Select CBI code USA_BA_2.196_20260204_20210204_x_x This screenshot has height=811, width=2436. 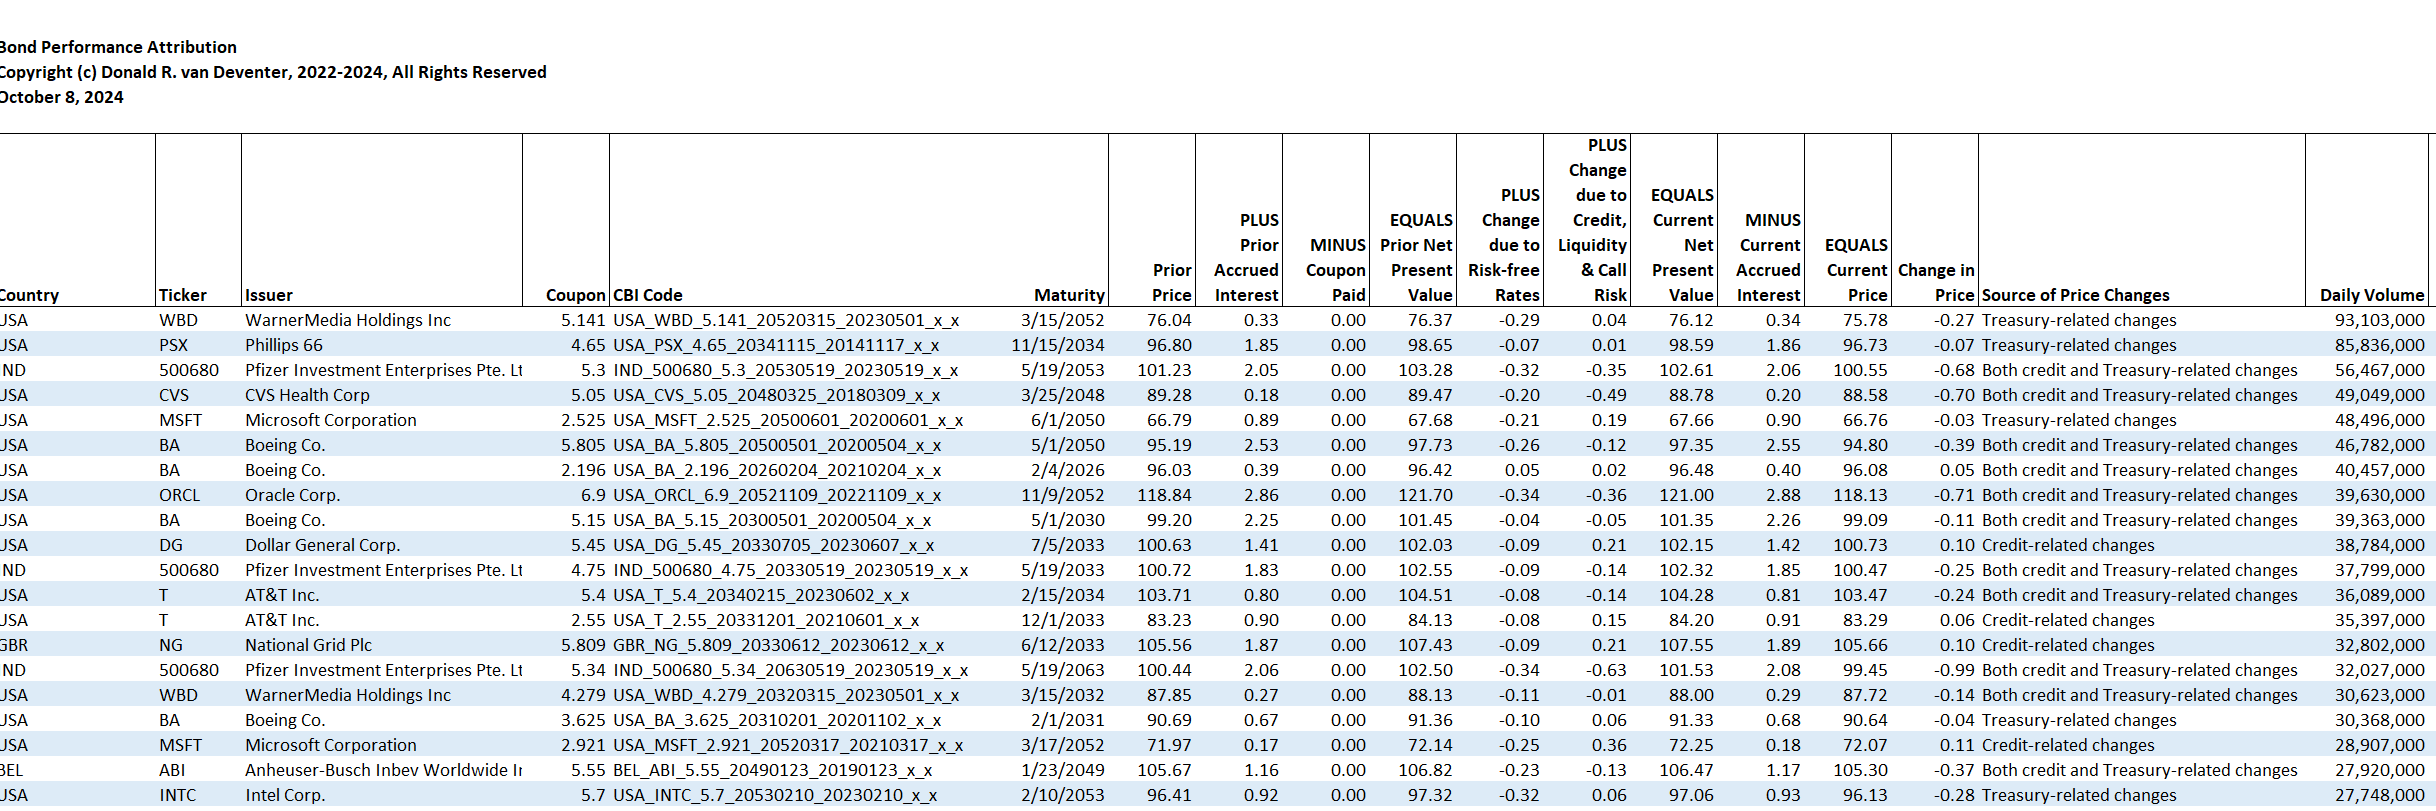pos(777,470)
